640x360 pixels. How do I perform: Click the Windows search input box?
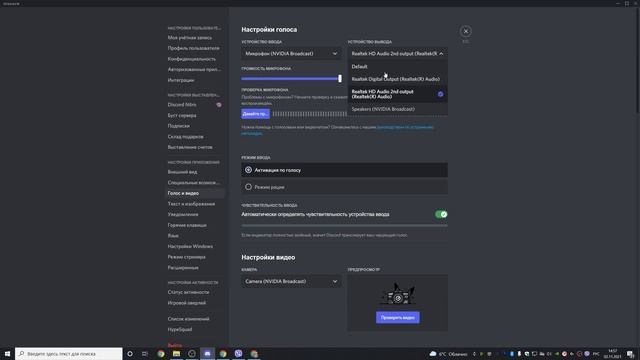69,353
